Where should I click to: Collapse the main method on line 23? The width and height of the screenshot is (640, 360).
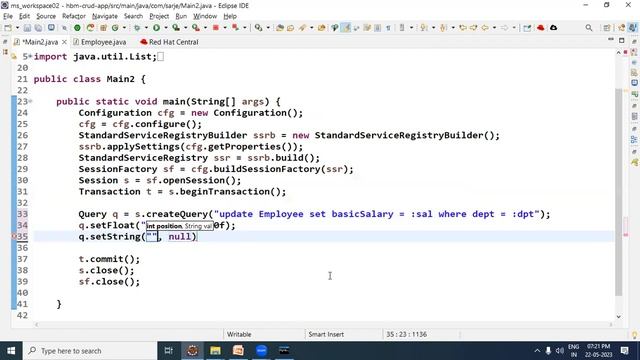pos(31,101)
